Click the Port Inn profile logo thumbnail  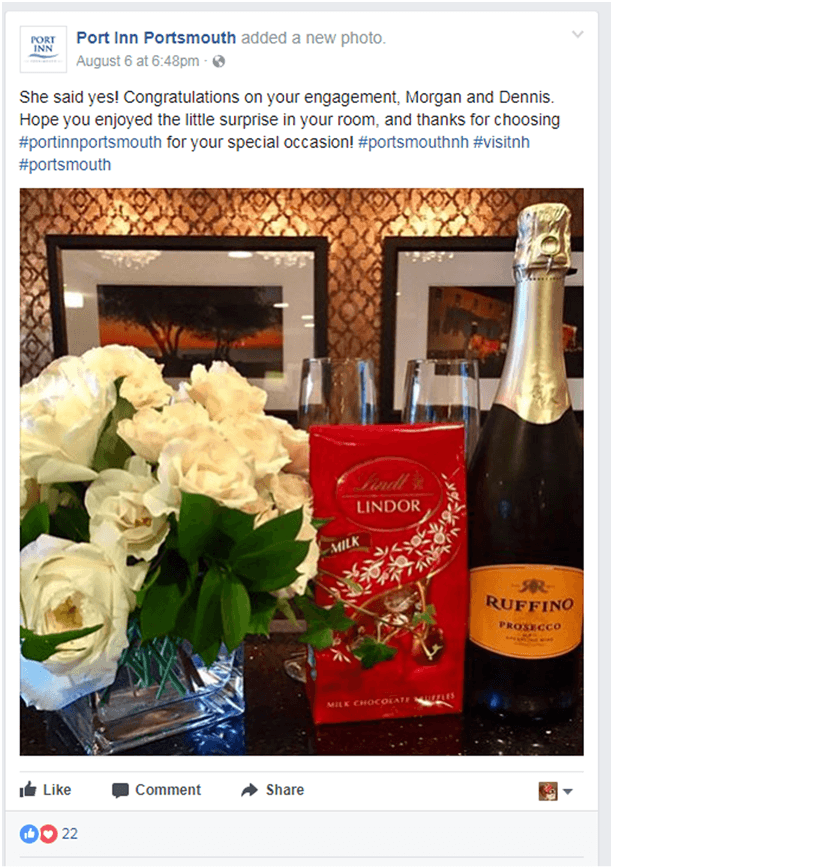pyautogui.click(x=43, y=49)
